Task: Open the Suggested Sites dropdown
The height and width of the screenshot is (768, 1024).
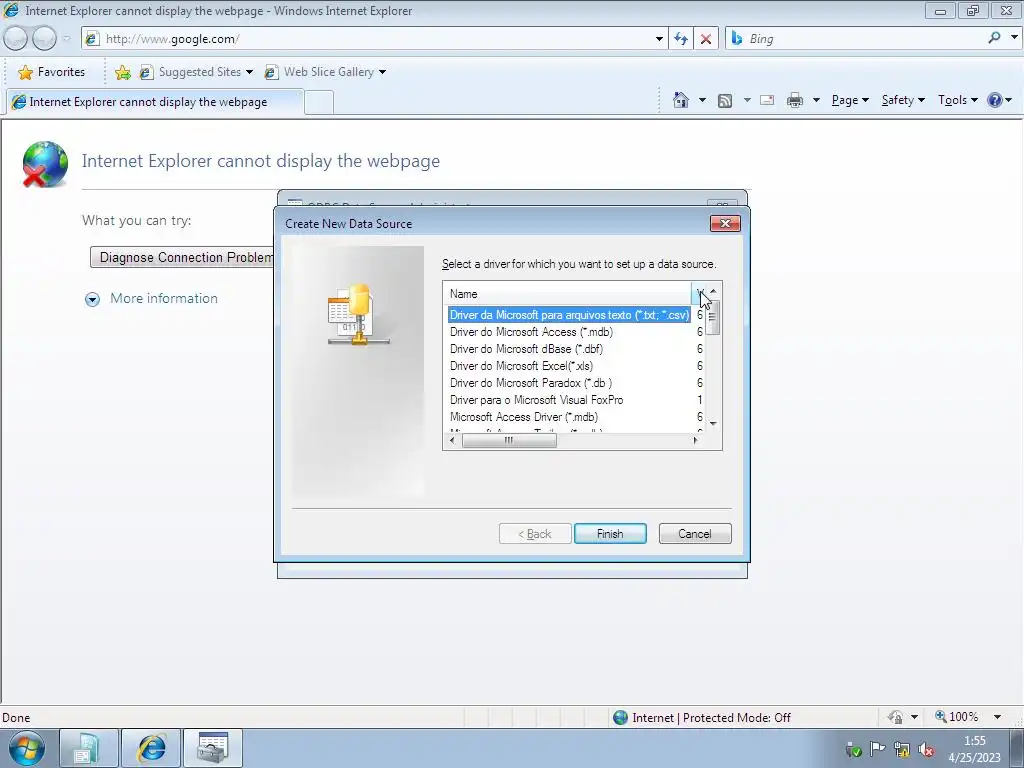Action: point(249,72)
